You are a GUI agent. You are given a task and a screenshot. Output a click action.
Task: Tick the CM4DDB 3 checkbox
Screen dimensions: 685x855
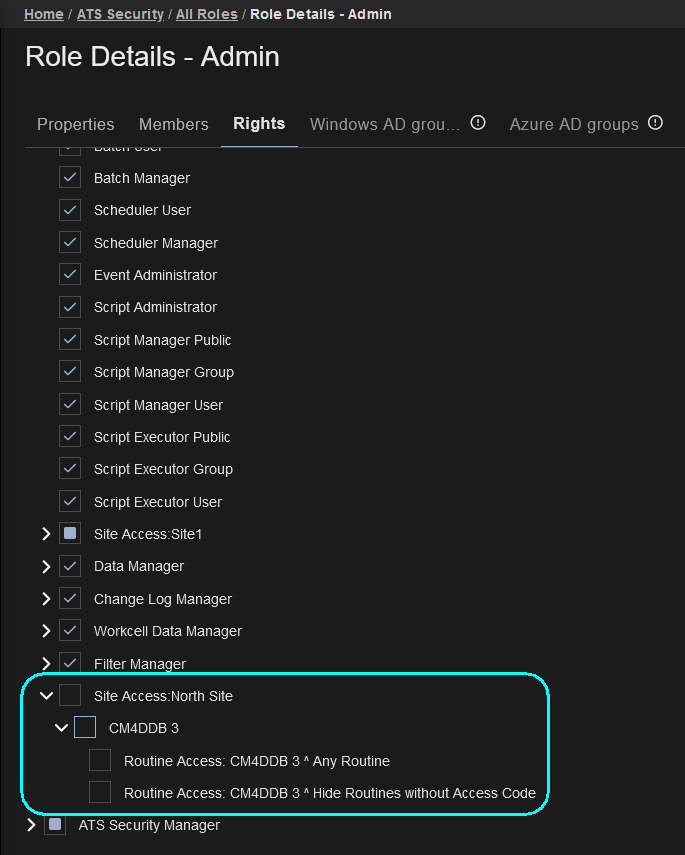click(x=85, y=728)
